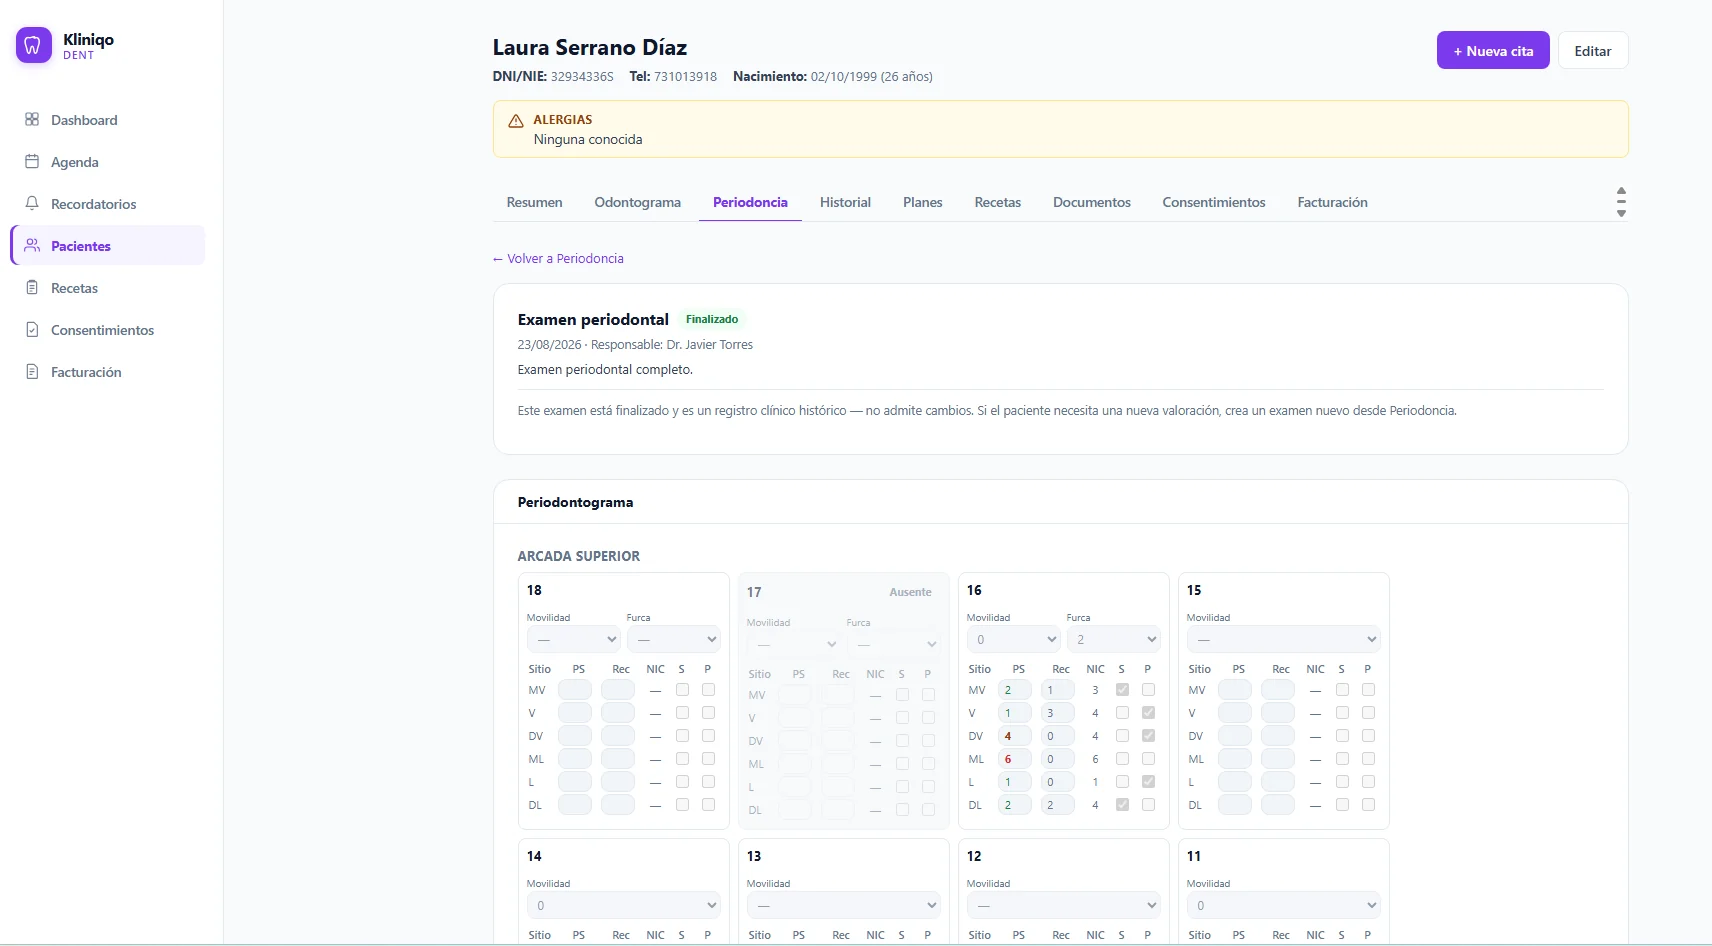The width and height of the screenshot is (1712, 946).
Task: Click the allergy warning triangle icon
Action: (x=516, y=121)
